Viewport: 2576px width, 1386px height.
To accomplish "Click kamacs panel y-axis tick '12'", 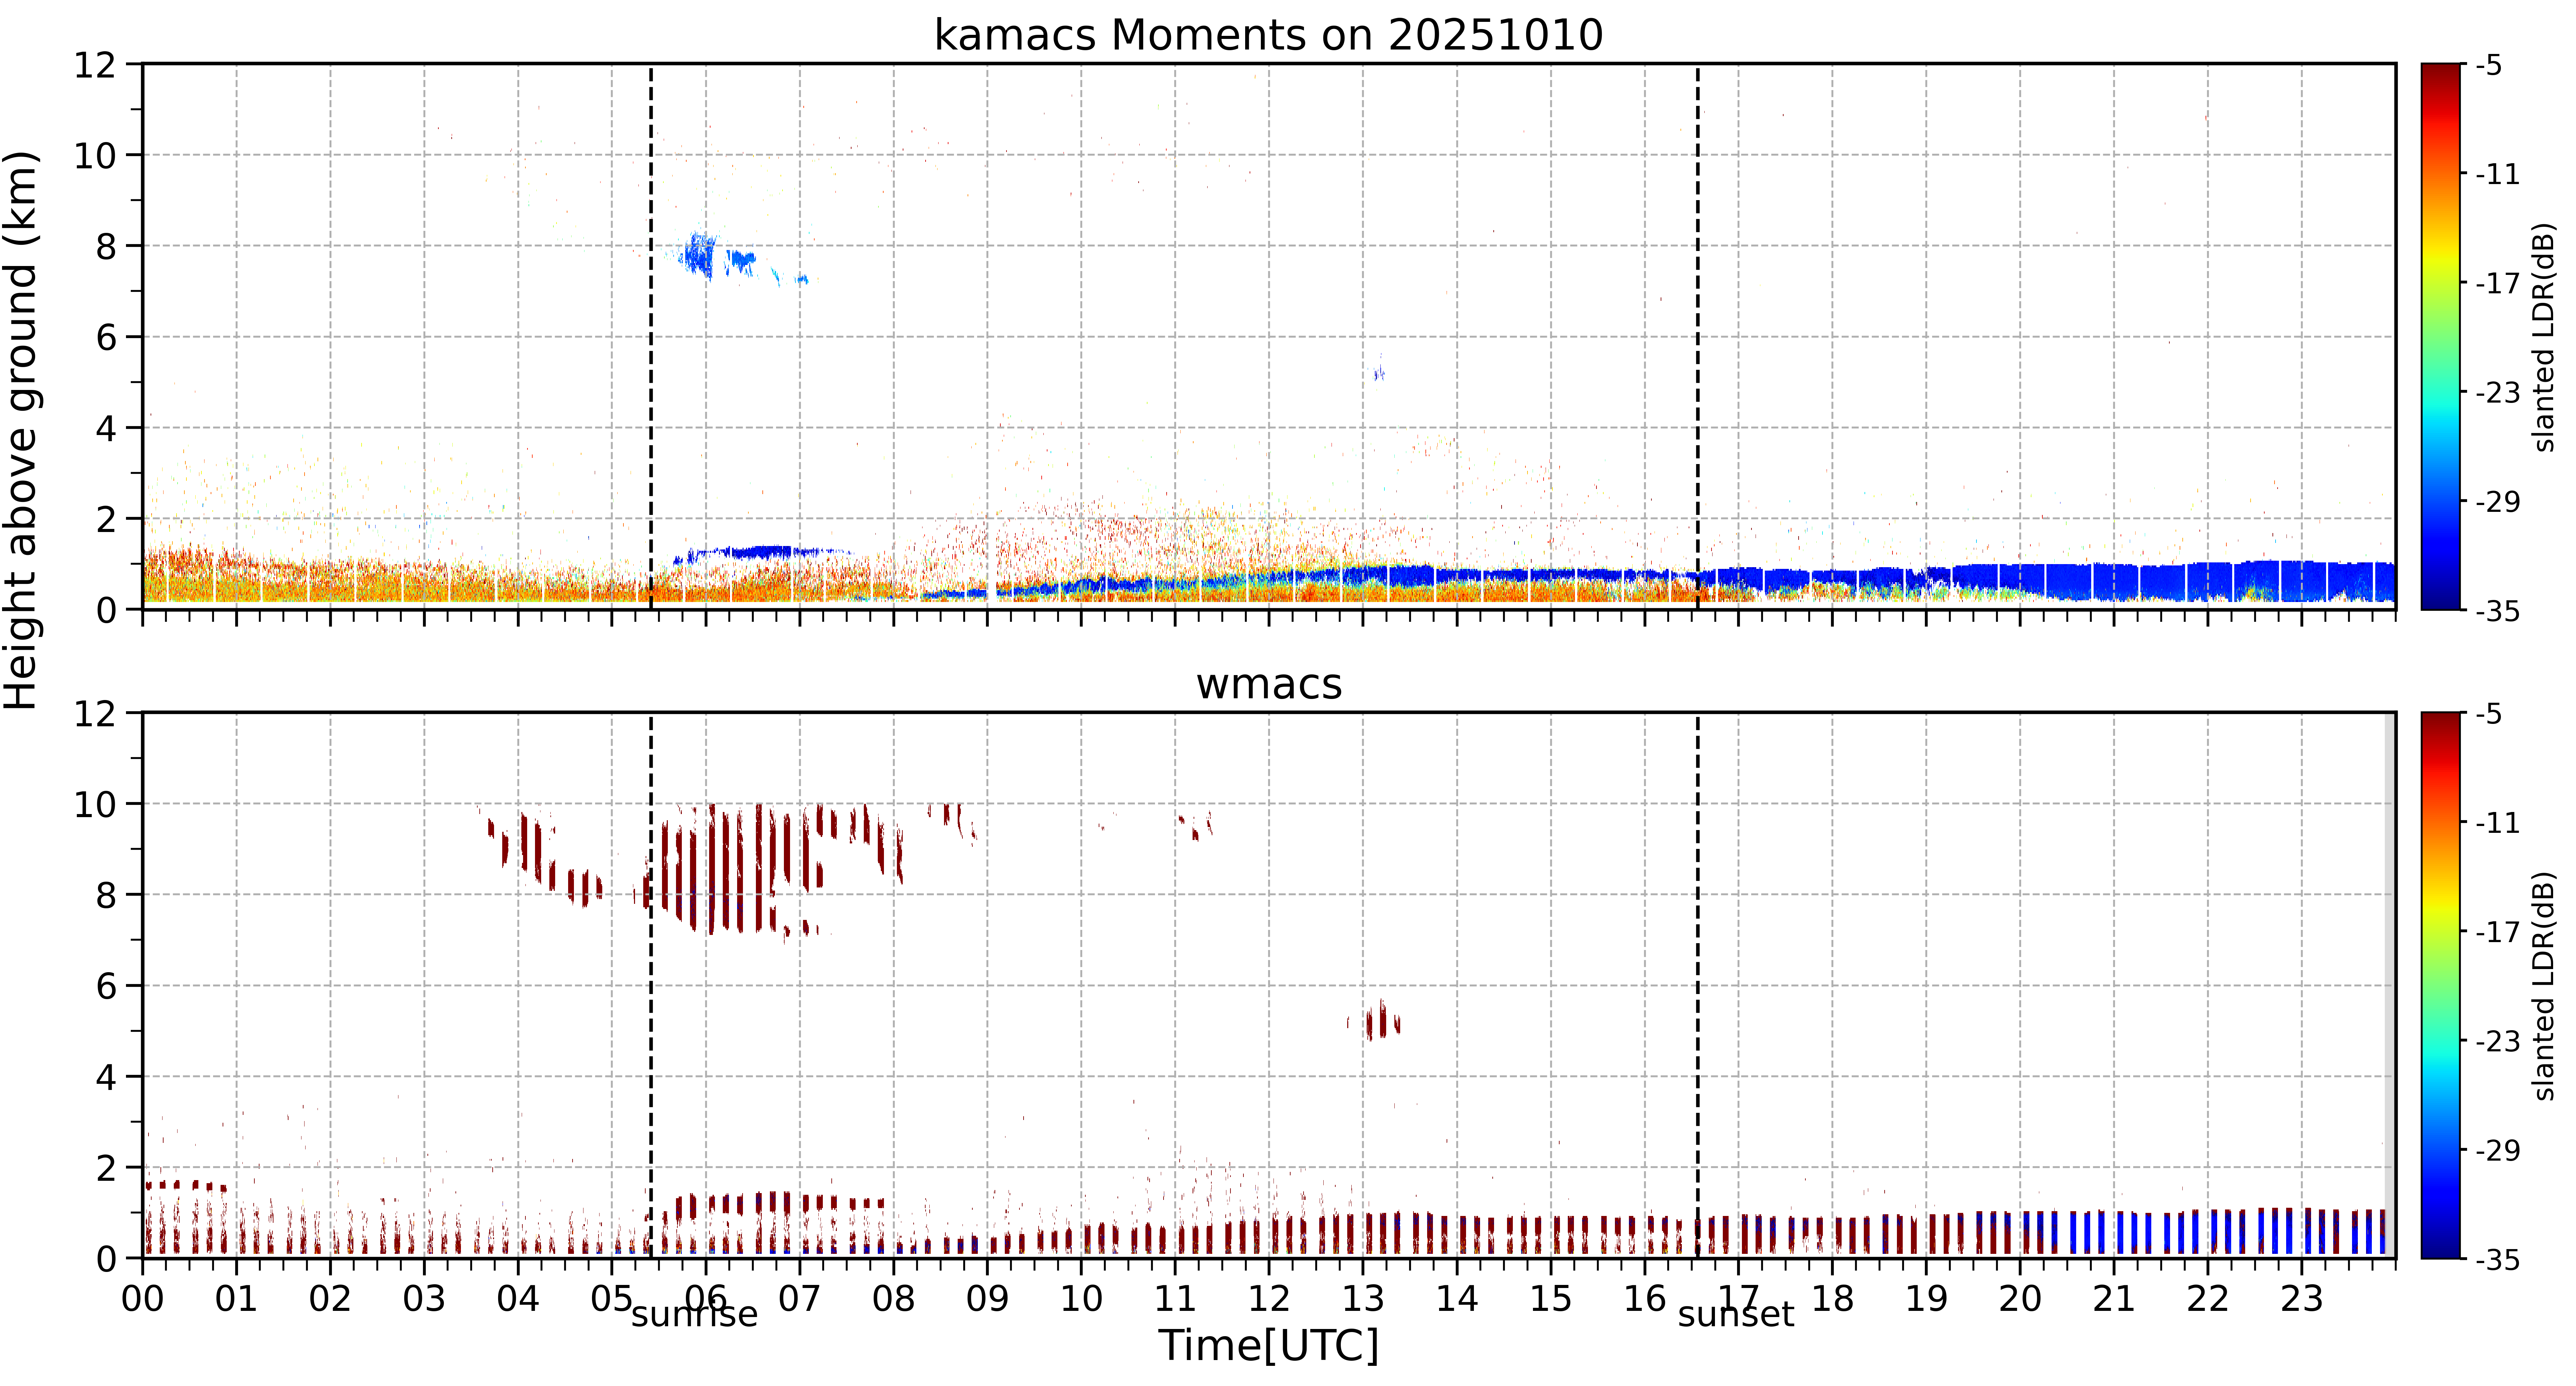I will [x=95, y=65].
